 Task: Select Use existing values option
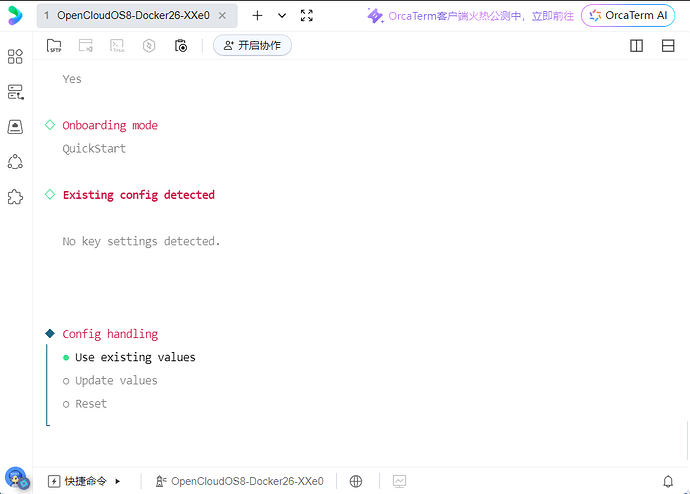click(x=129, y=357)
